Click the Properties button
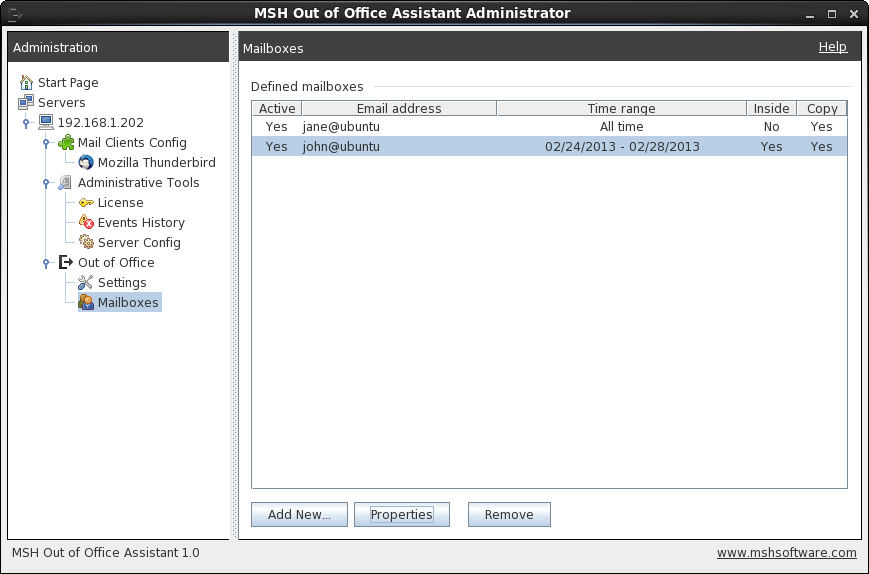The height and width of the screenshot is (574, 869). coord(402,514)
